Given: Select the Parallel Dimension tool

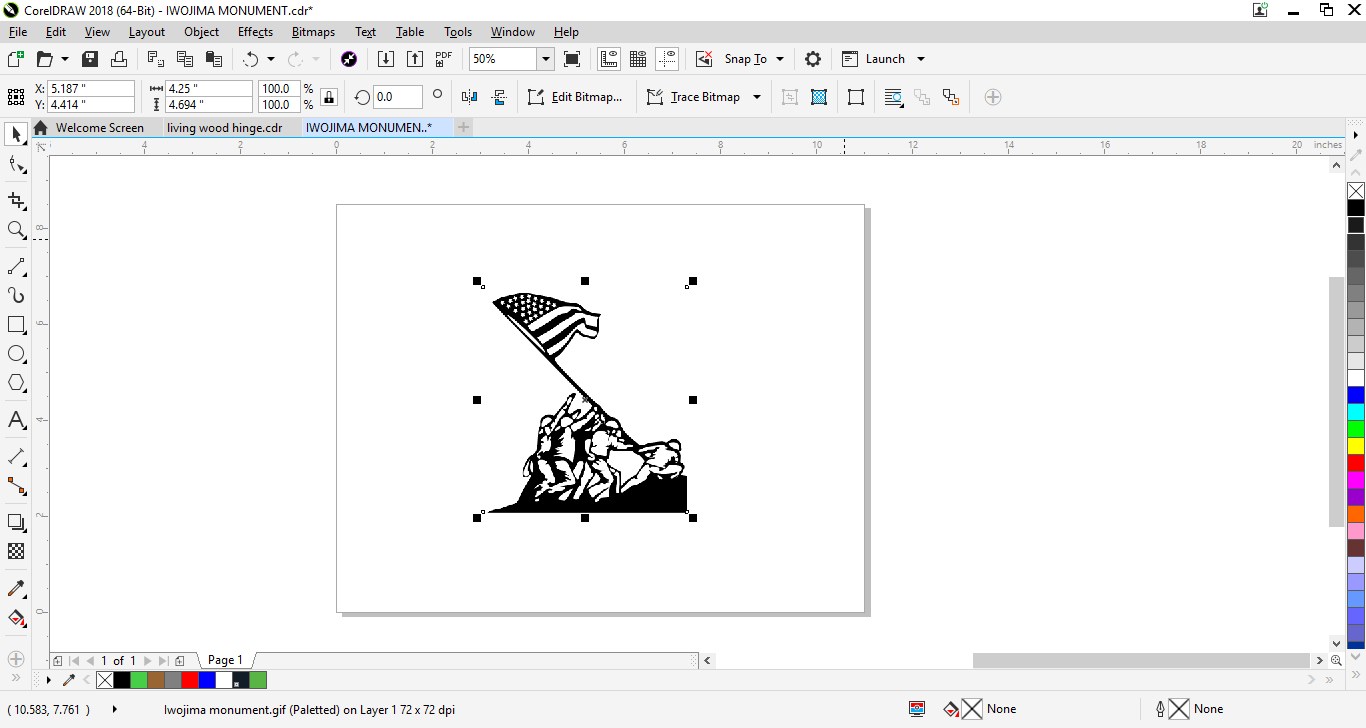Looking at the screenshot, I should click(16, 456).
